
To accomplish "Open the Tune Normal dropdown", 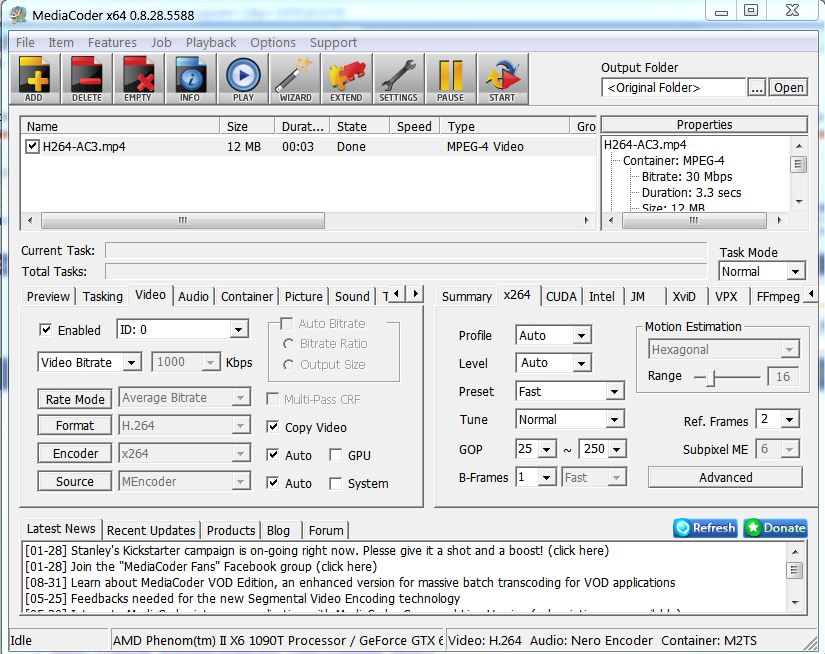I will coord(570,419).
